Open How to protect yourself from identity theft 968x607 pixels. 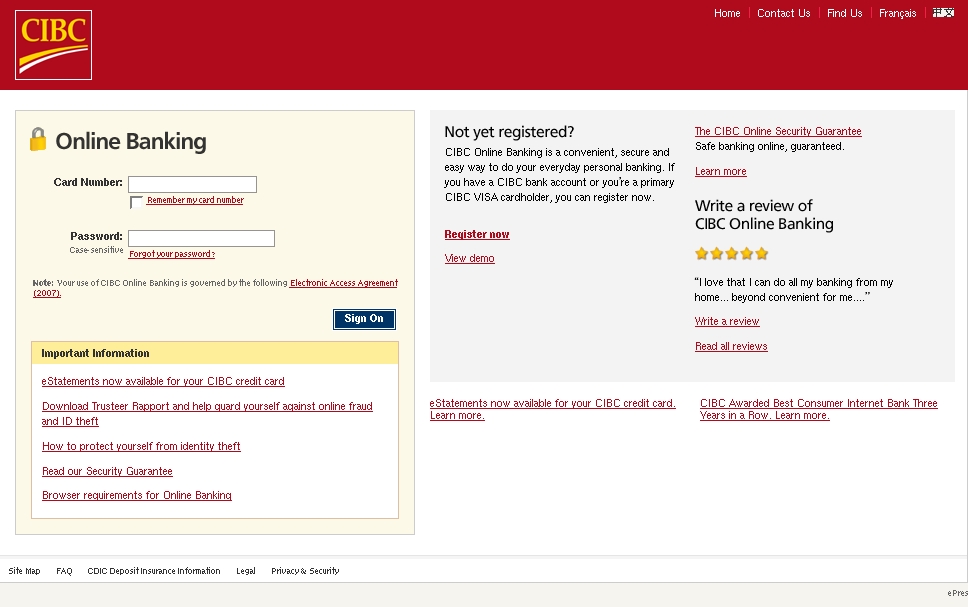141,446
